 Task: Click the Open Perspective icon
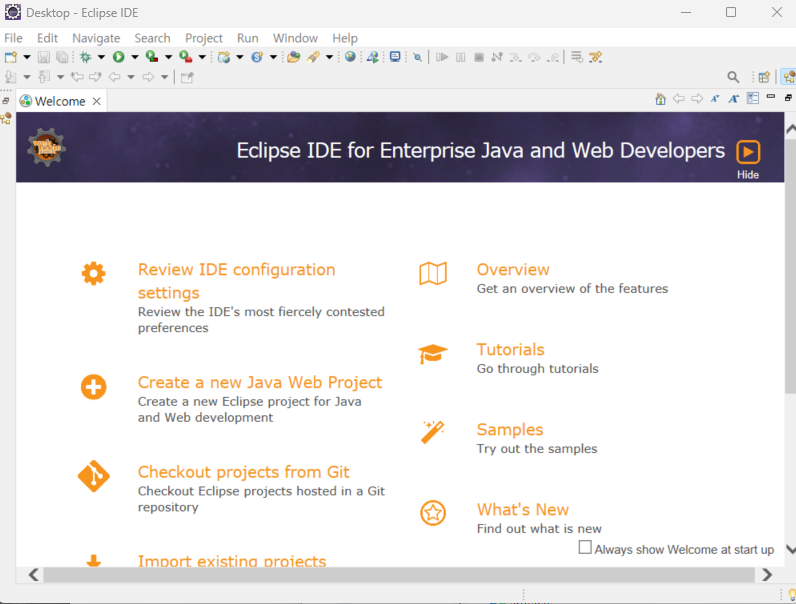point(764,77)
